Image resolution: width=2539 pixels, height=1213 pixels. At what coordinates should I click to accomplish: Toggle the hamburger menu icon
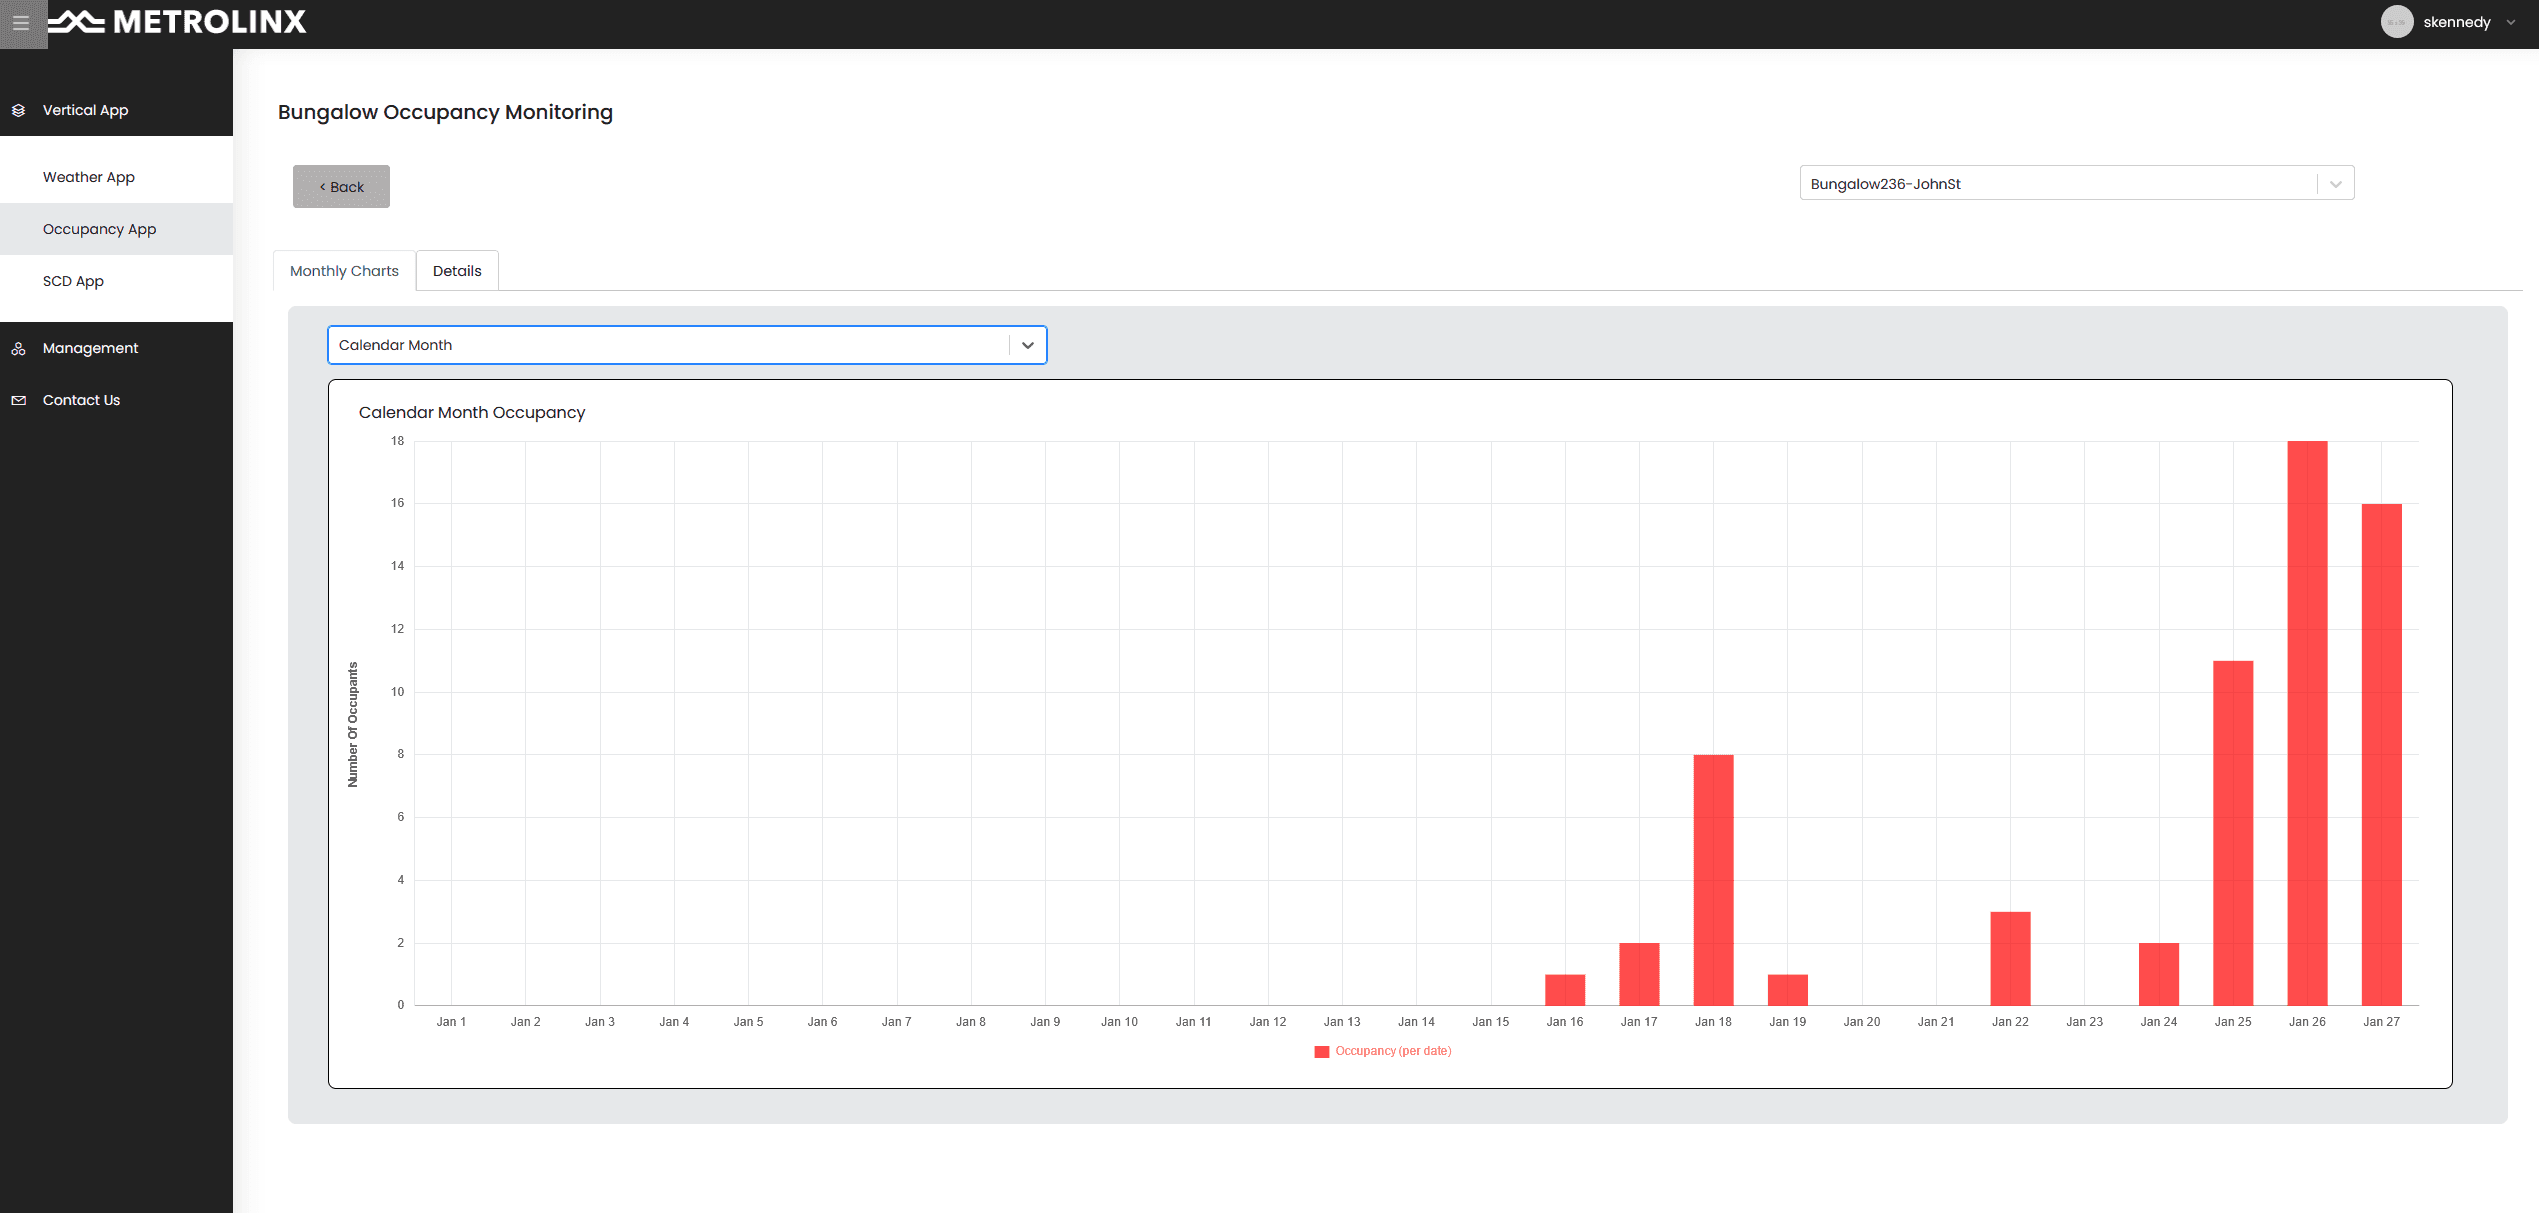(x=21, y=23)
